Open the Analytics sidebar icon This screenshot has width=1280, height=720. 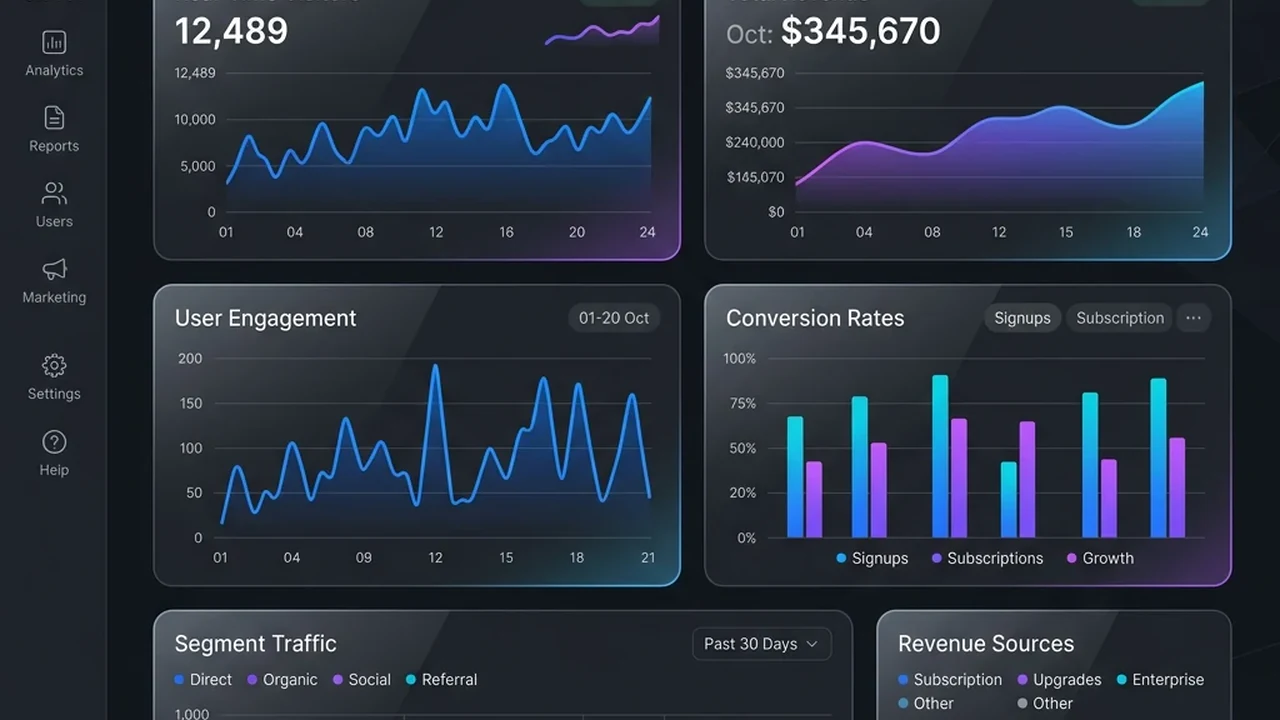click(54, 42)
